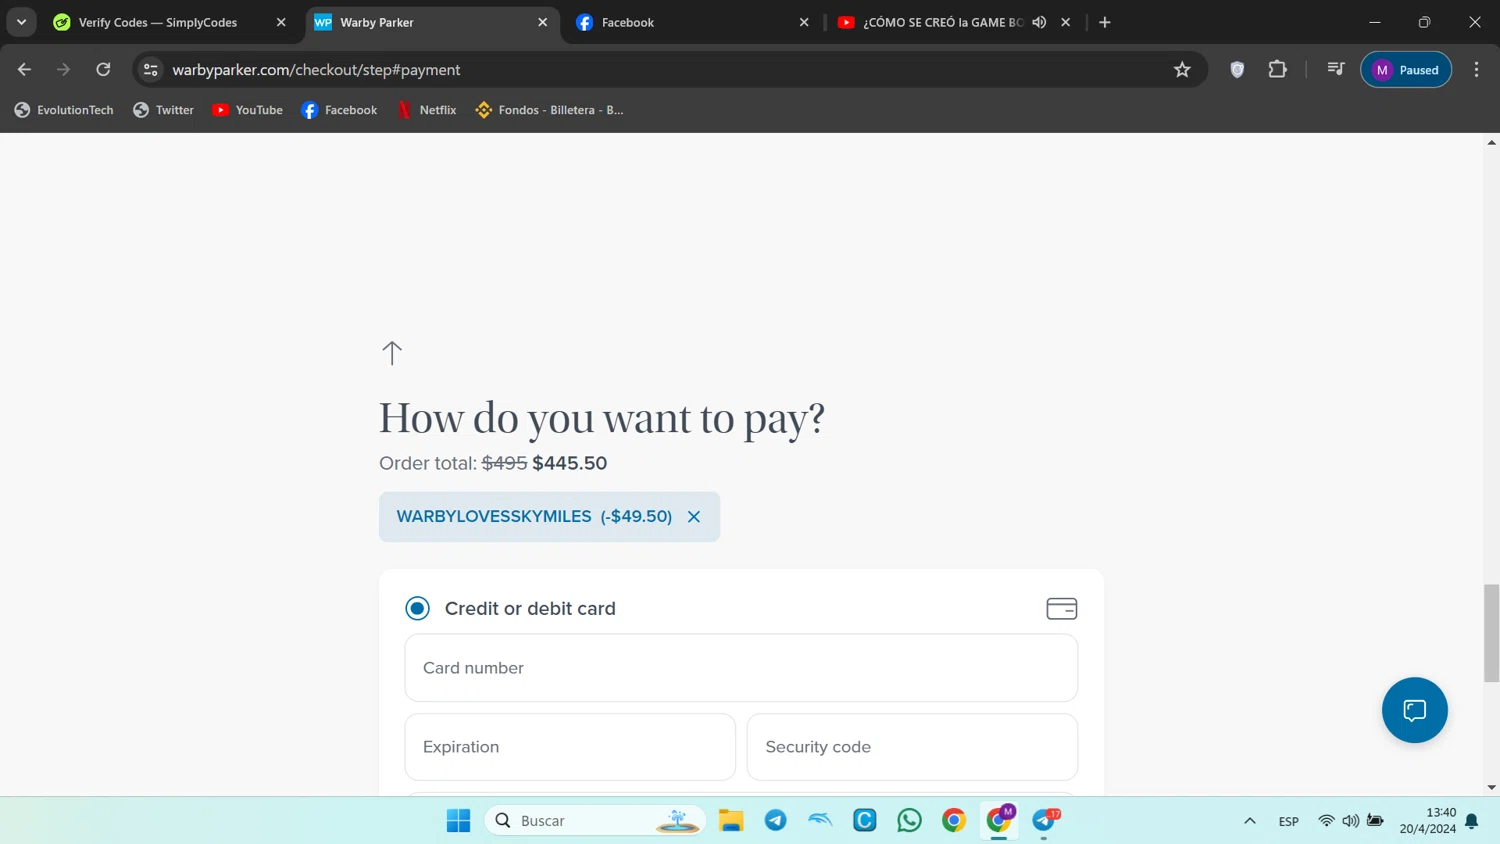This screenshot has width=1500, height=844.
Task: Close the Facebook tab
Action: click(804, 22)
